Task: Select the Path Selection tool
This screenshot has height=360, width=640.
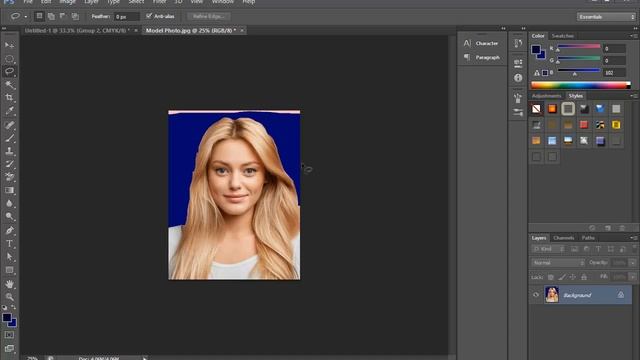Action: point(9,257)
